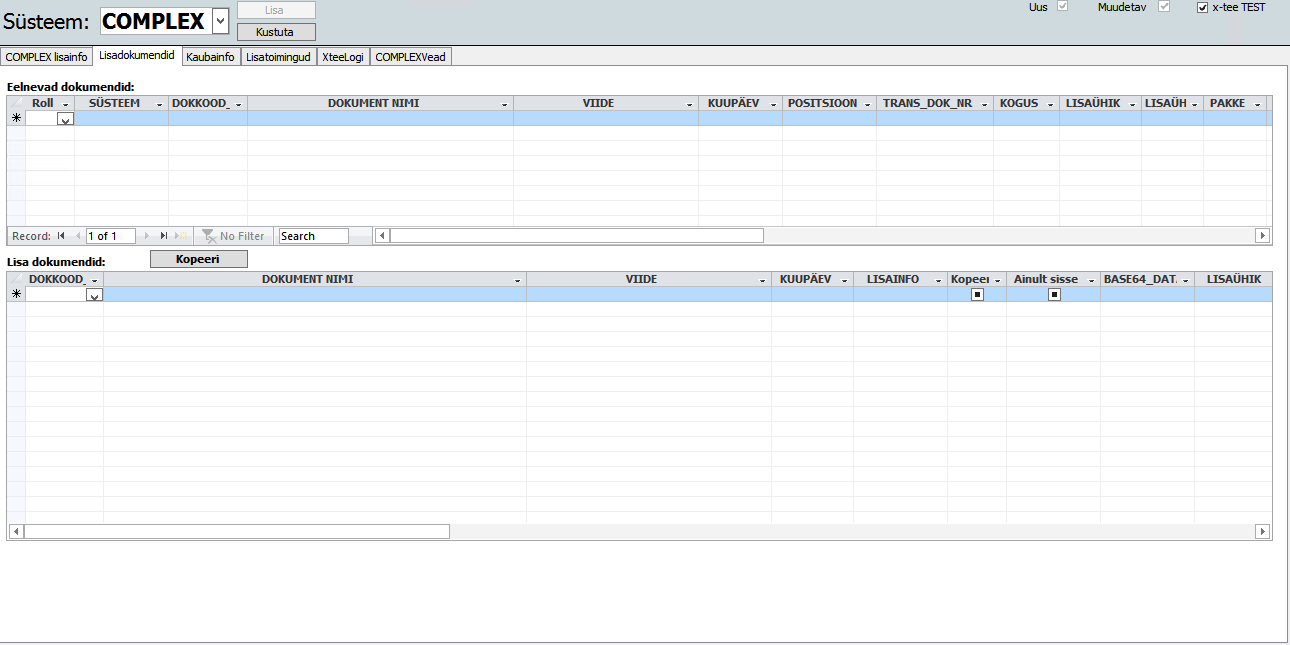This screenshot has height=645, width=1290.
Task: Open the Süsteem COMPLEX dropdown
Action: coord(221,20)
